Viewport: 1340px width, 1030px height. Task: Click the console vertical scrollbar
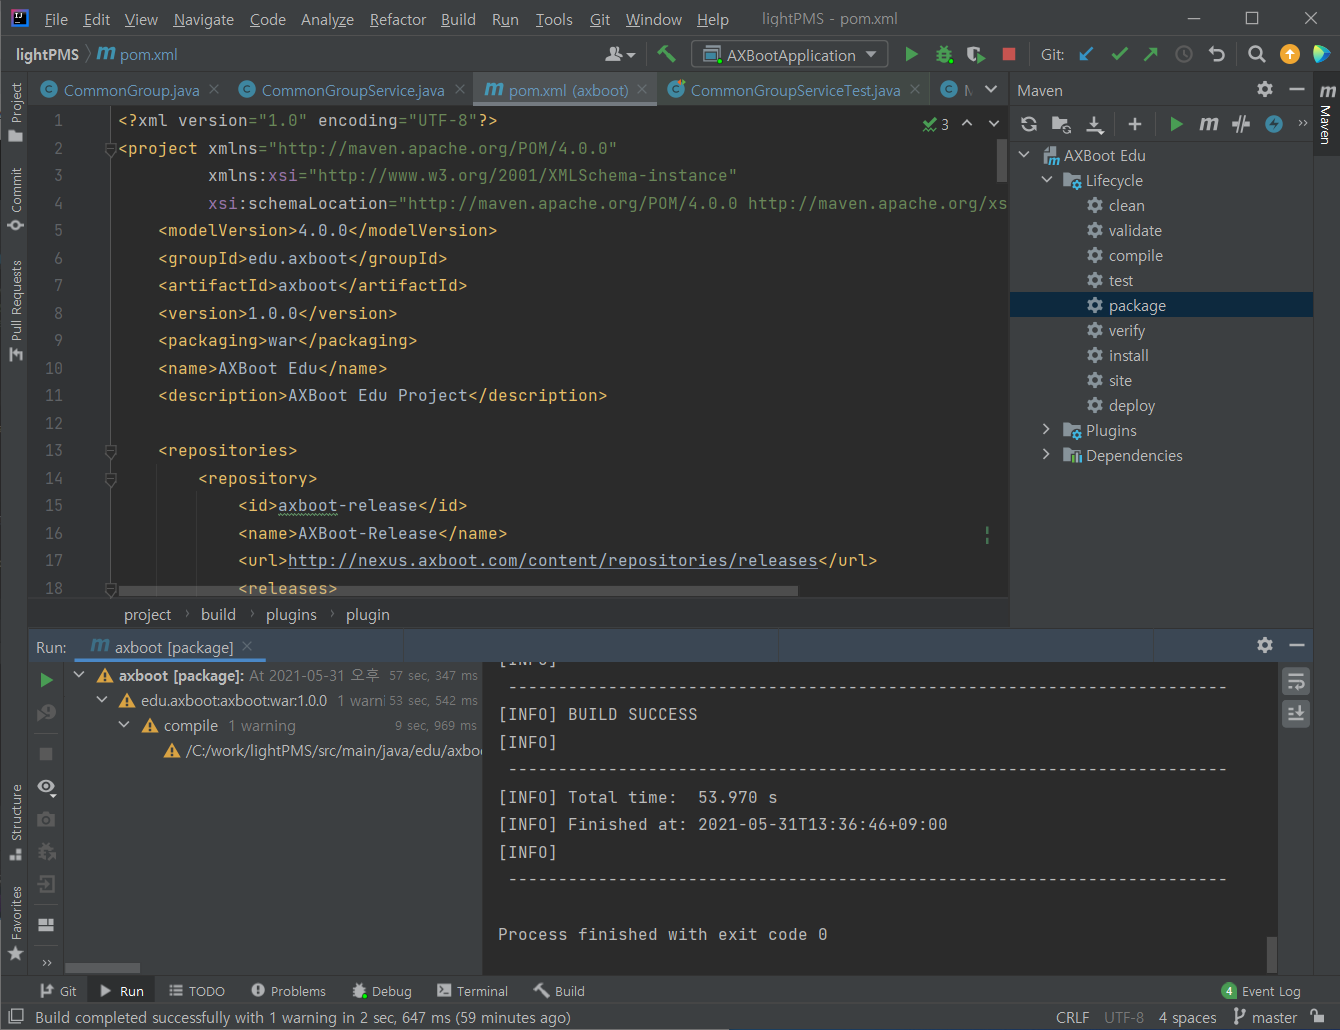pyautogui.click(x=1272, y=954)
